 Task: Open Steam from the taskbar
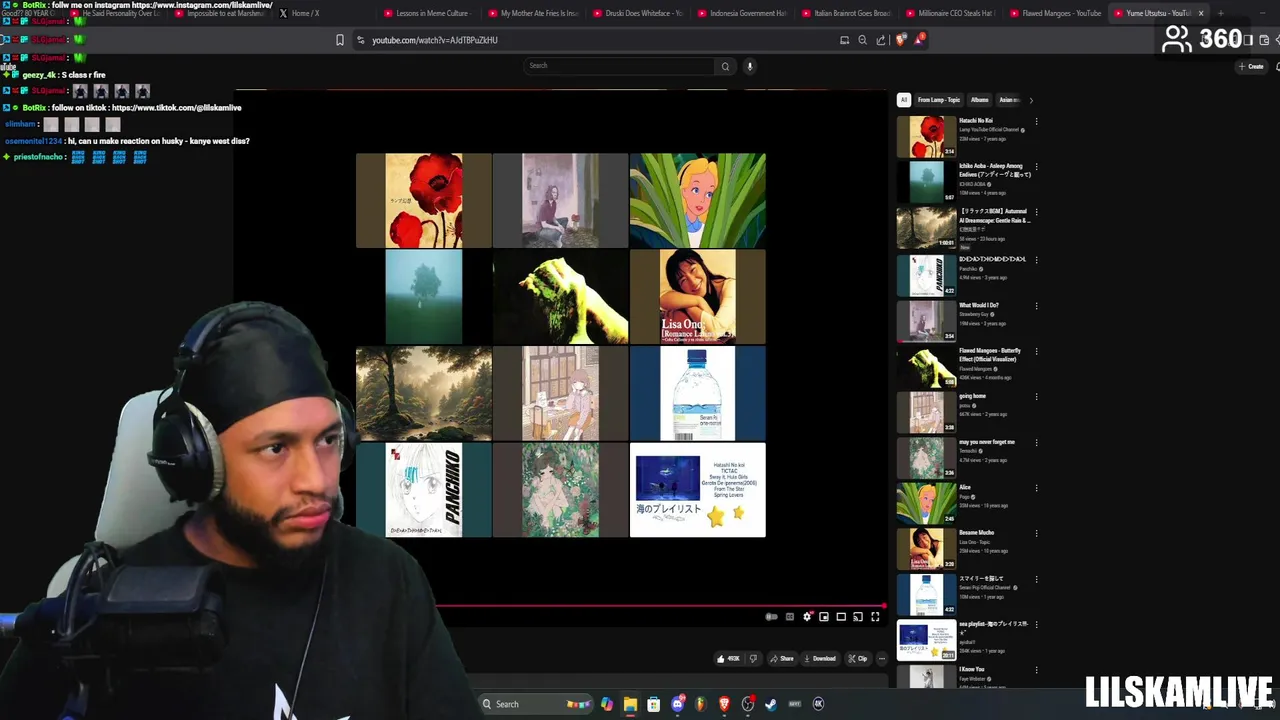coord(771,704)
